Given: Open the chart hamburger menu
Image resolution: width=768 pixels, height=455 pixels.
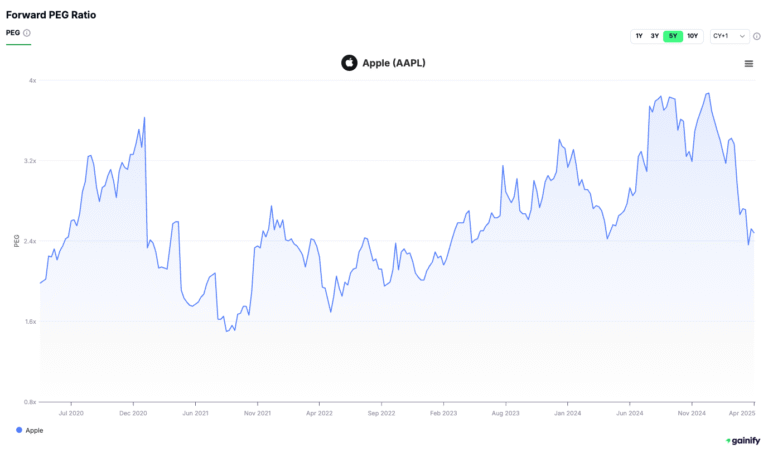Looking at the screenshot, I should click(x=748, y=64).
